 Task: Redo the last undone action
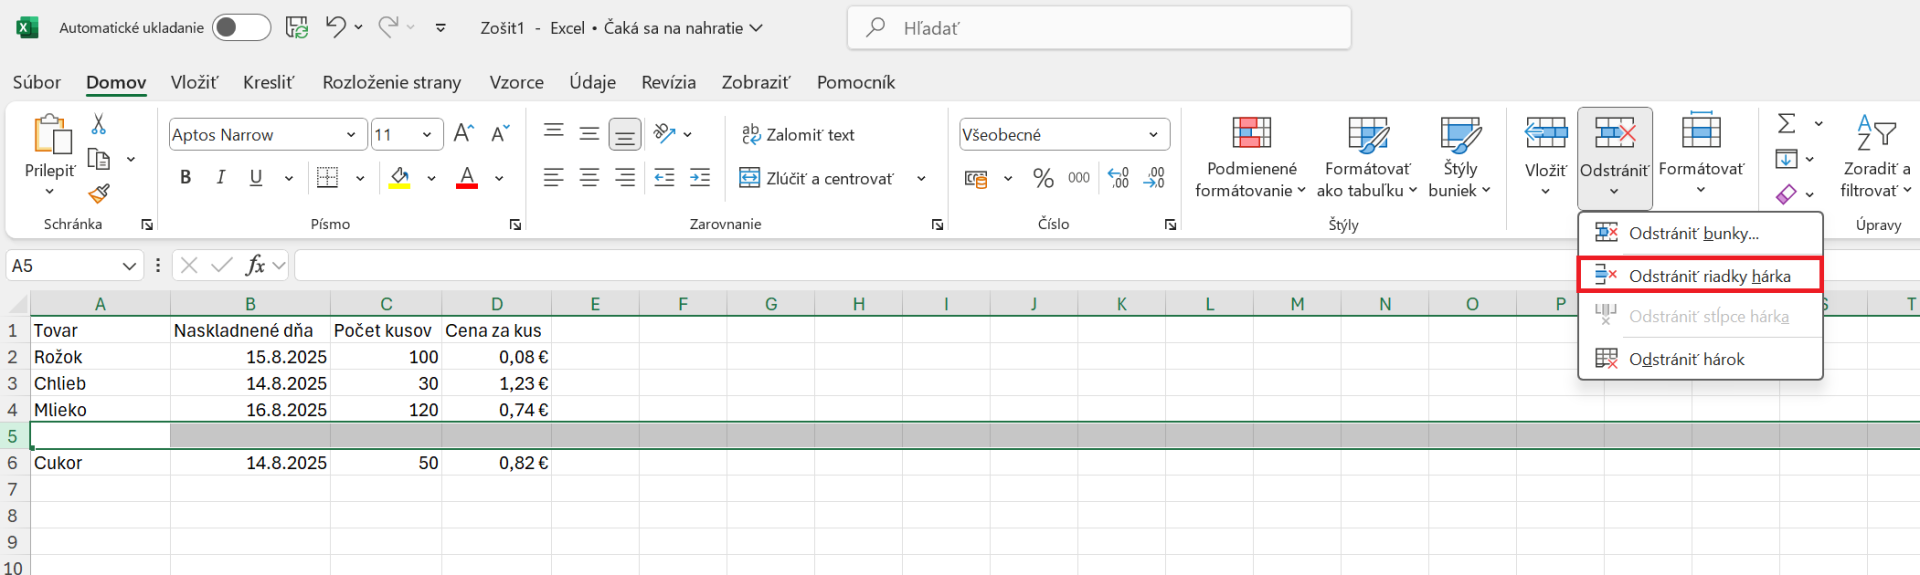click(x=389, y=27)
